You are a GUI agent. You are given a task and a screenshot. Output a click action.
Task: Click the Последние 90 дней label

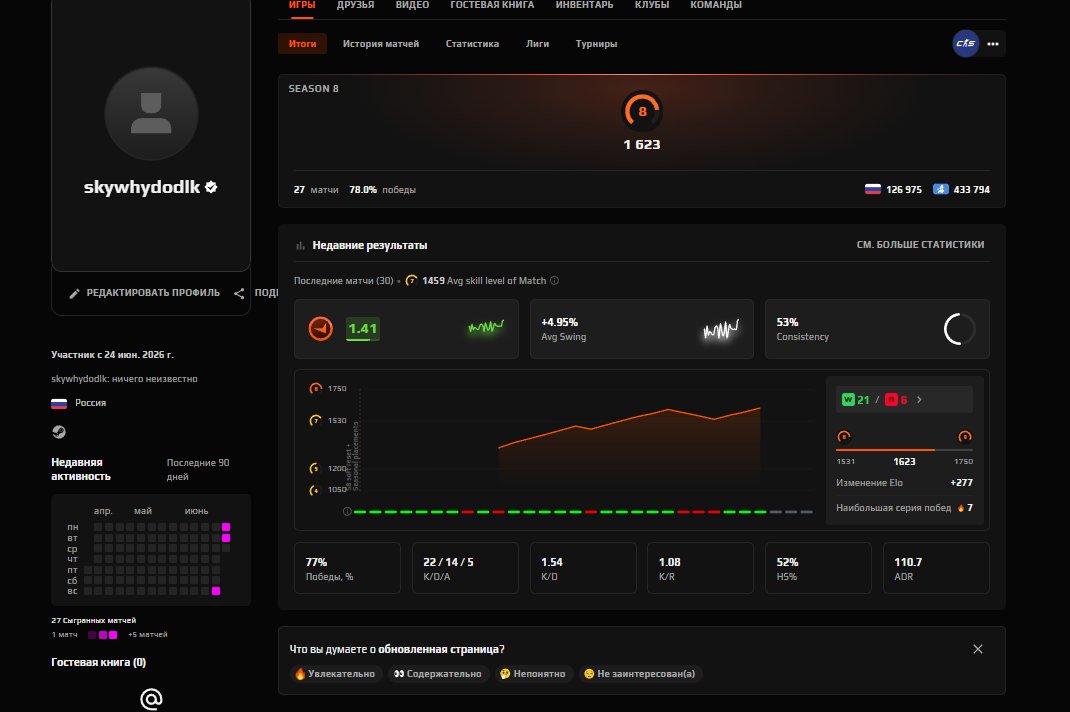point(198,470)
